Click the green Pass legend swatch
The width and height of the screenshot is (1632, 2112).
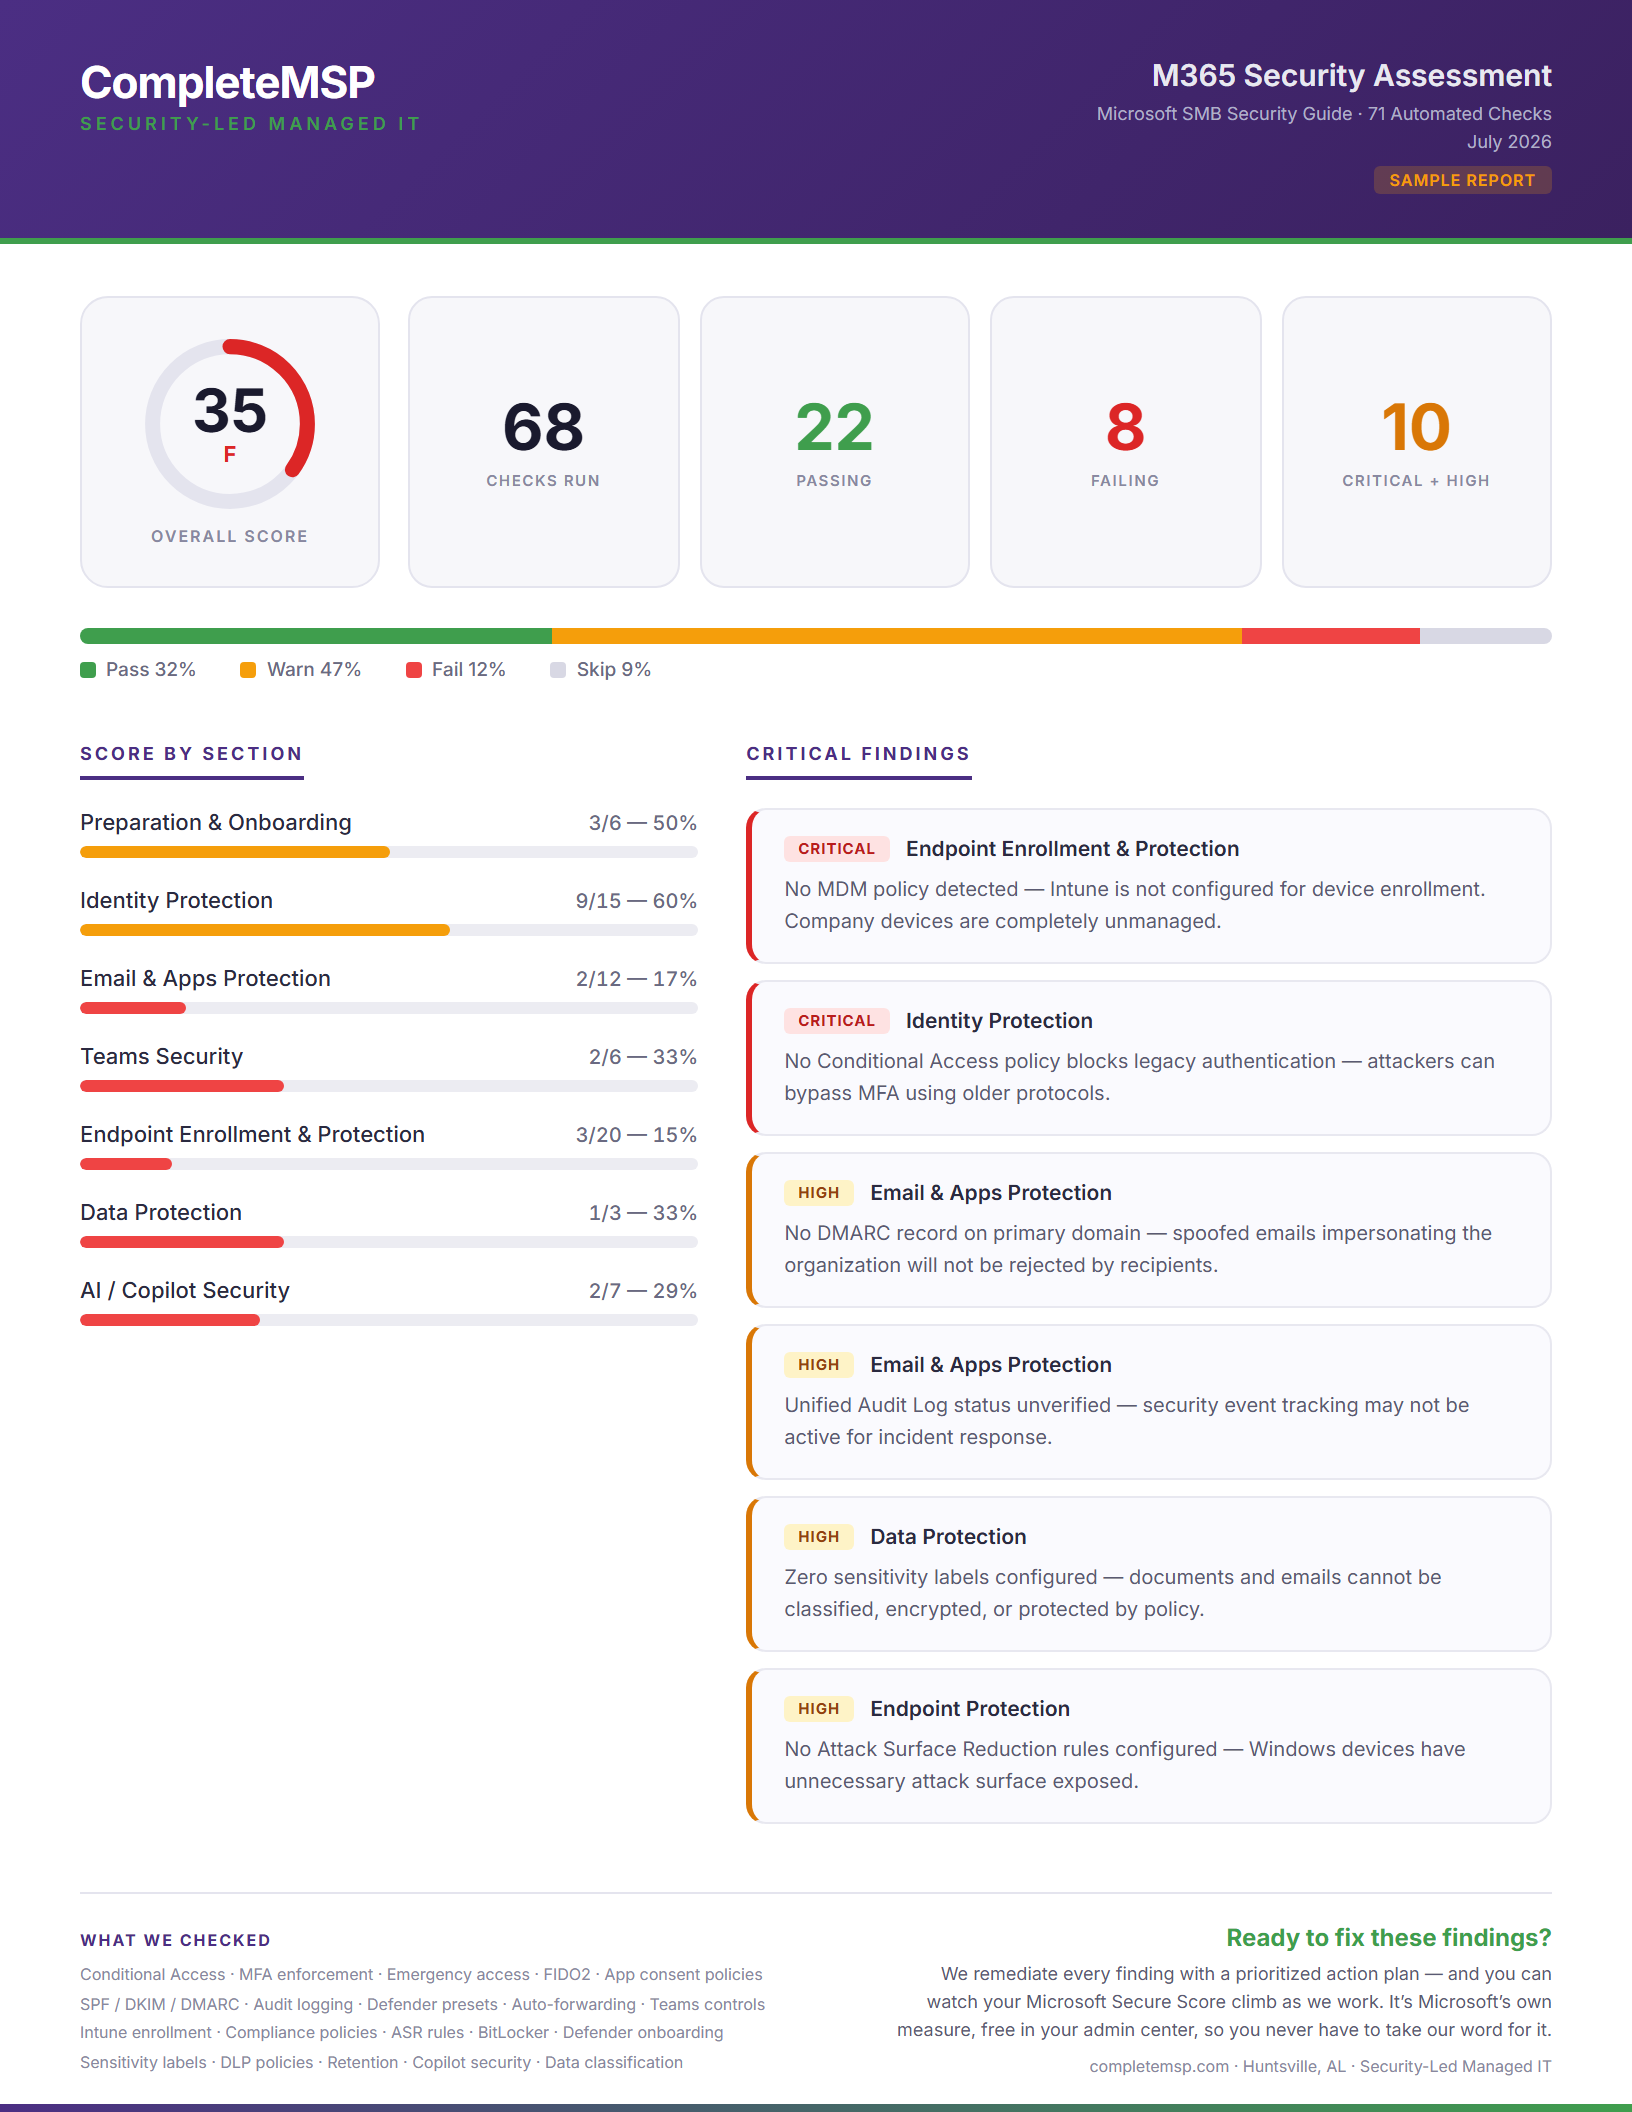[x=88, y=670]
